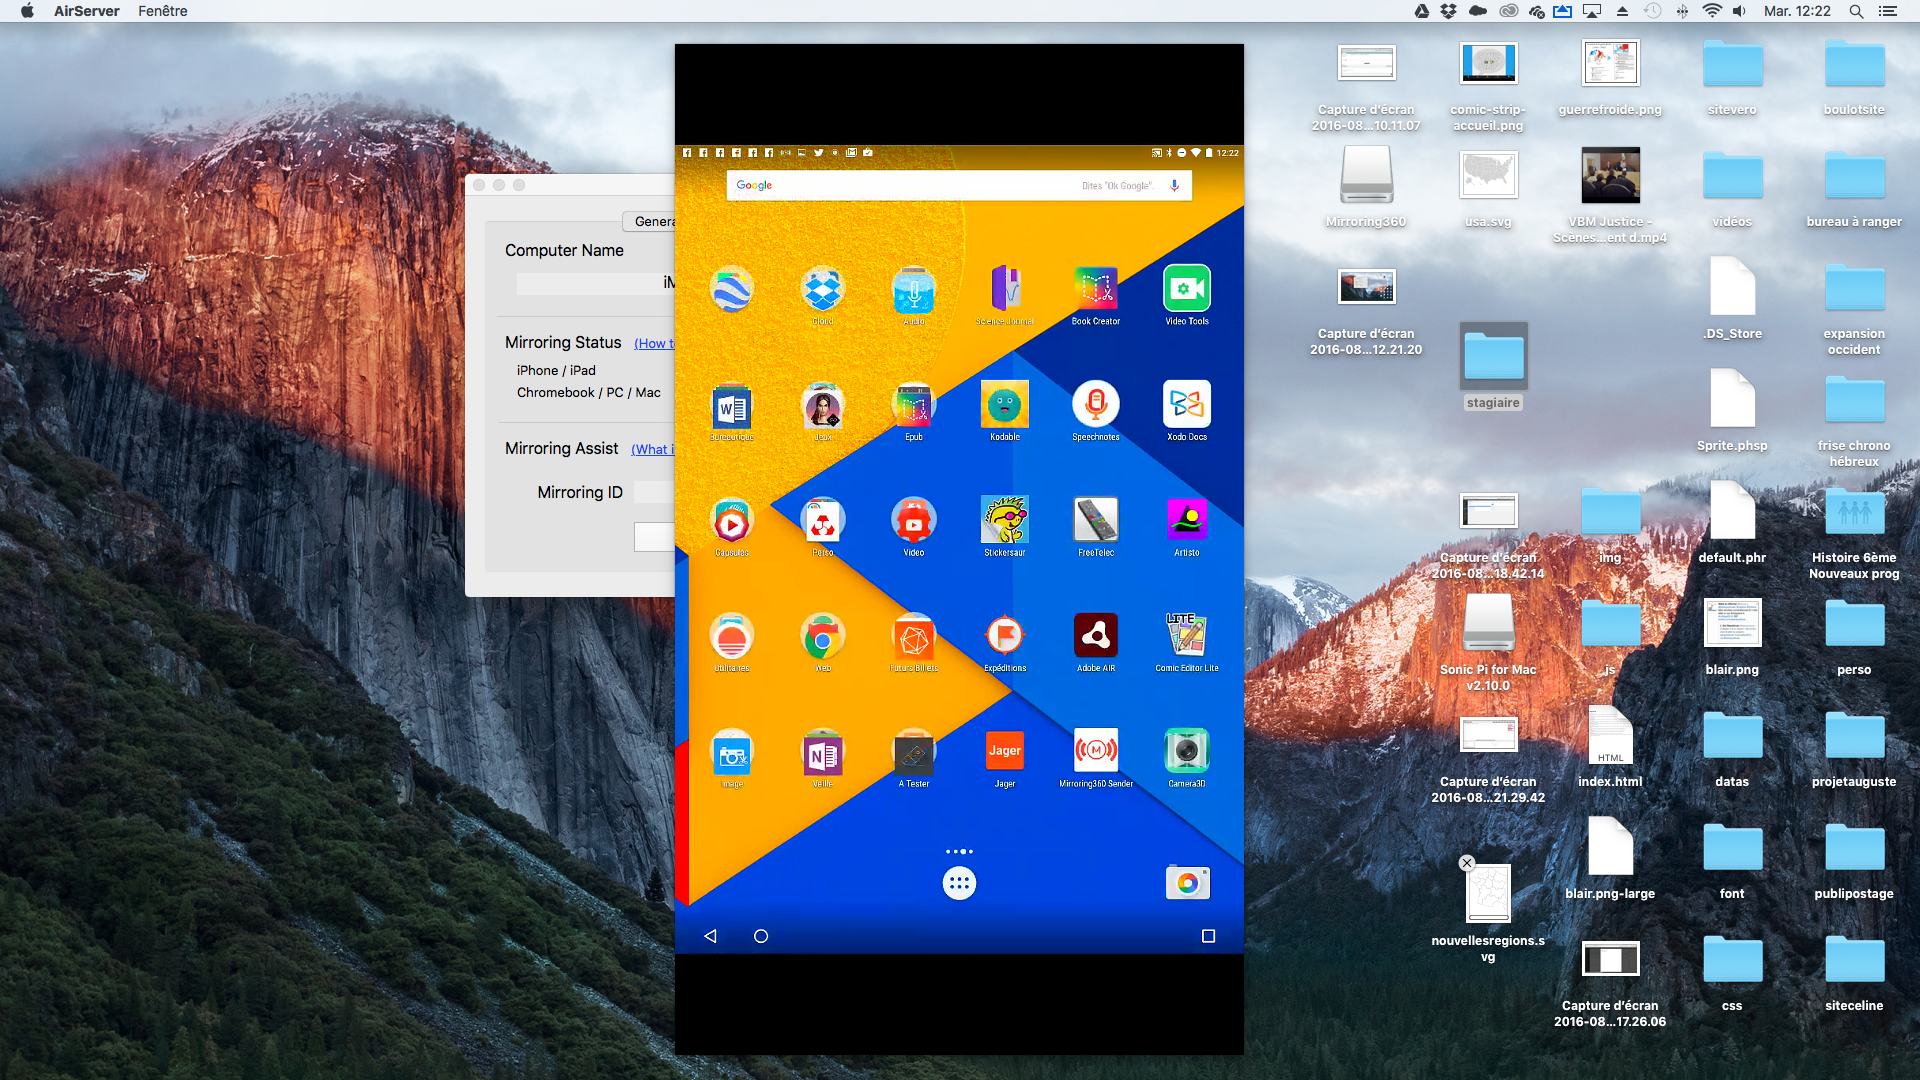
Task: Open the AirServer menu in menu bar
Action: [87, 11]
